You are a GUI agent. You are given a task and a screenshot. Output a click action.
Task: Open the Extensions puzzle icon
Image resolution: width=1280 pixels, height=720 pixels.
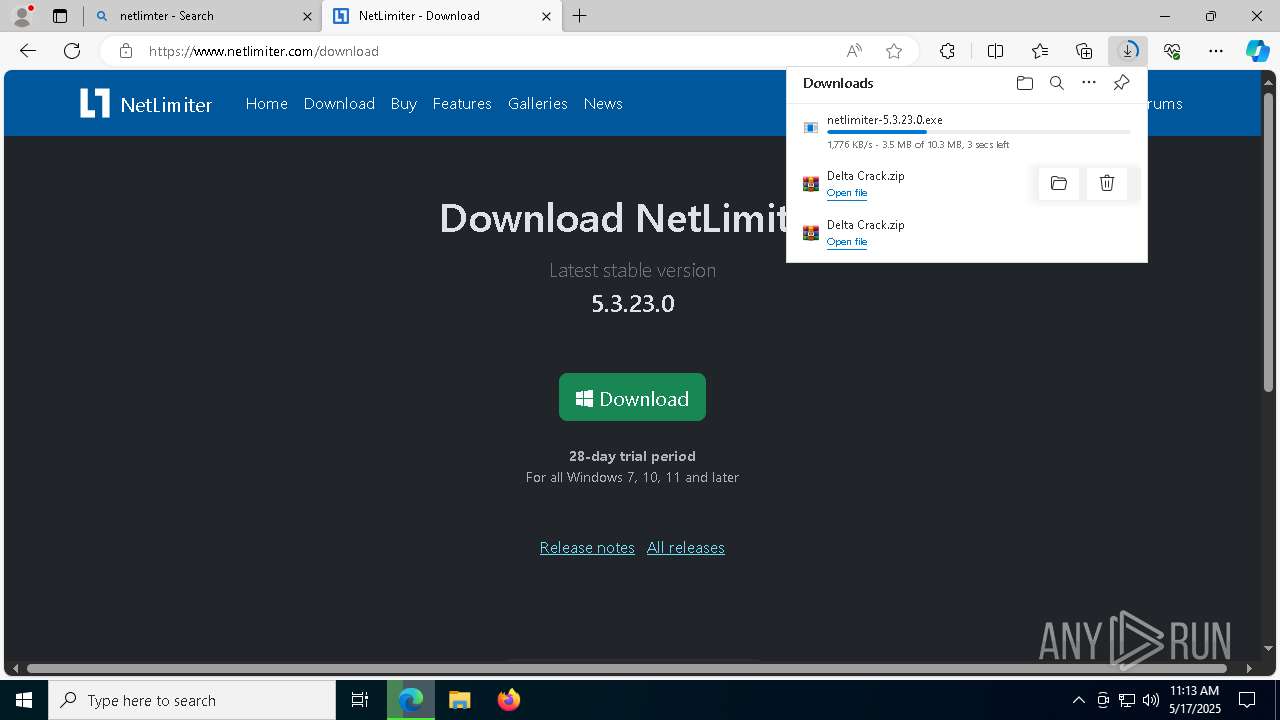[x=947, y=51]
